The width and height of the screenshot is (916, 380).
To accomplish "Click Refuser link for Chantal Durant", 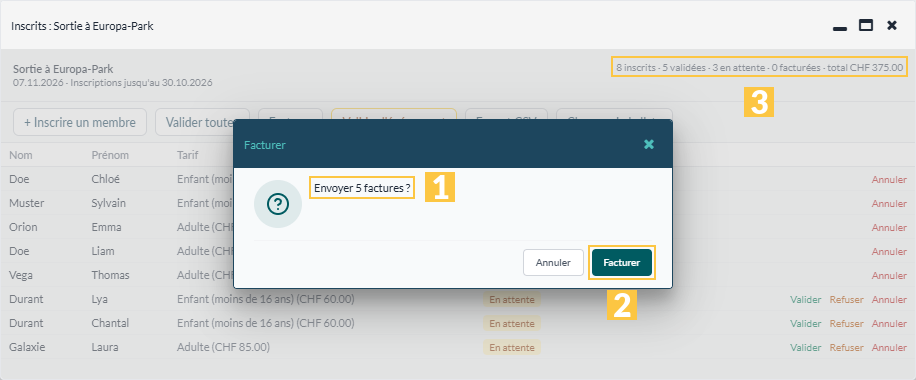I will [846, 323].
